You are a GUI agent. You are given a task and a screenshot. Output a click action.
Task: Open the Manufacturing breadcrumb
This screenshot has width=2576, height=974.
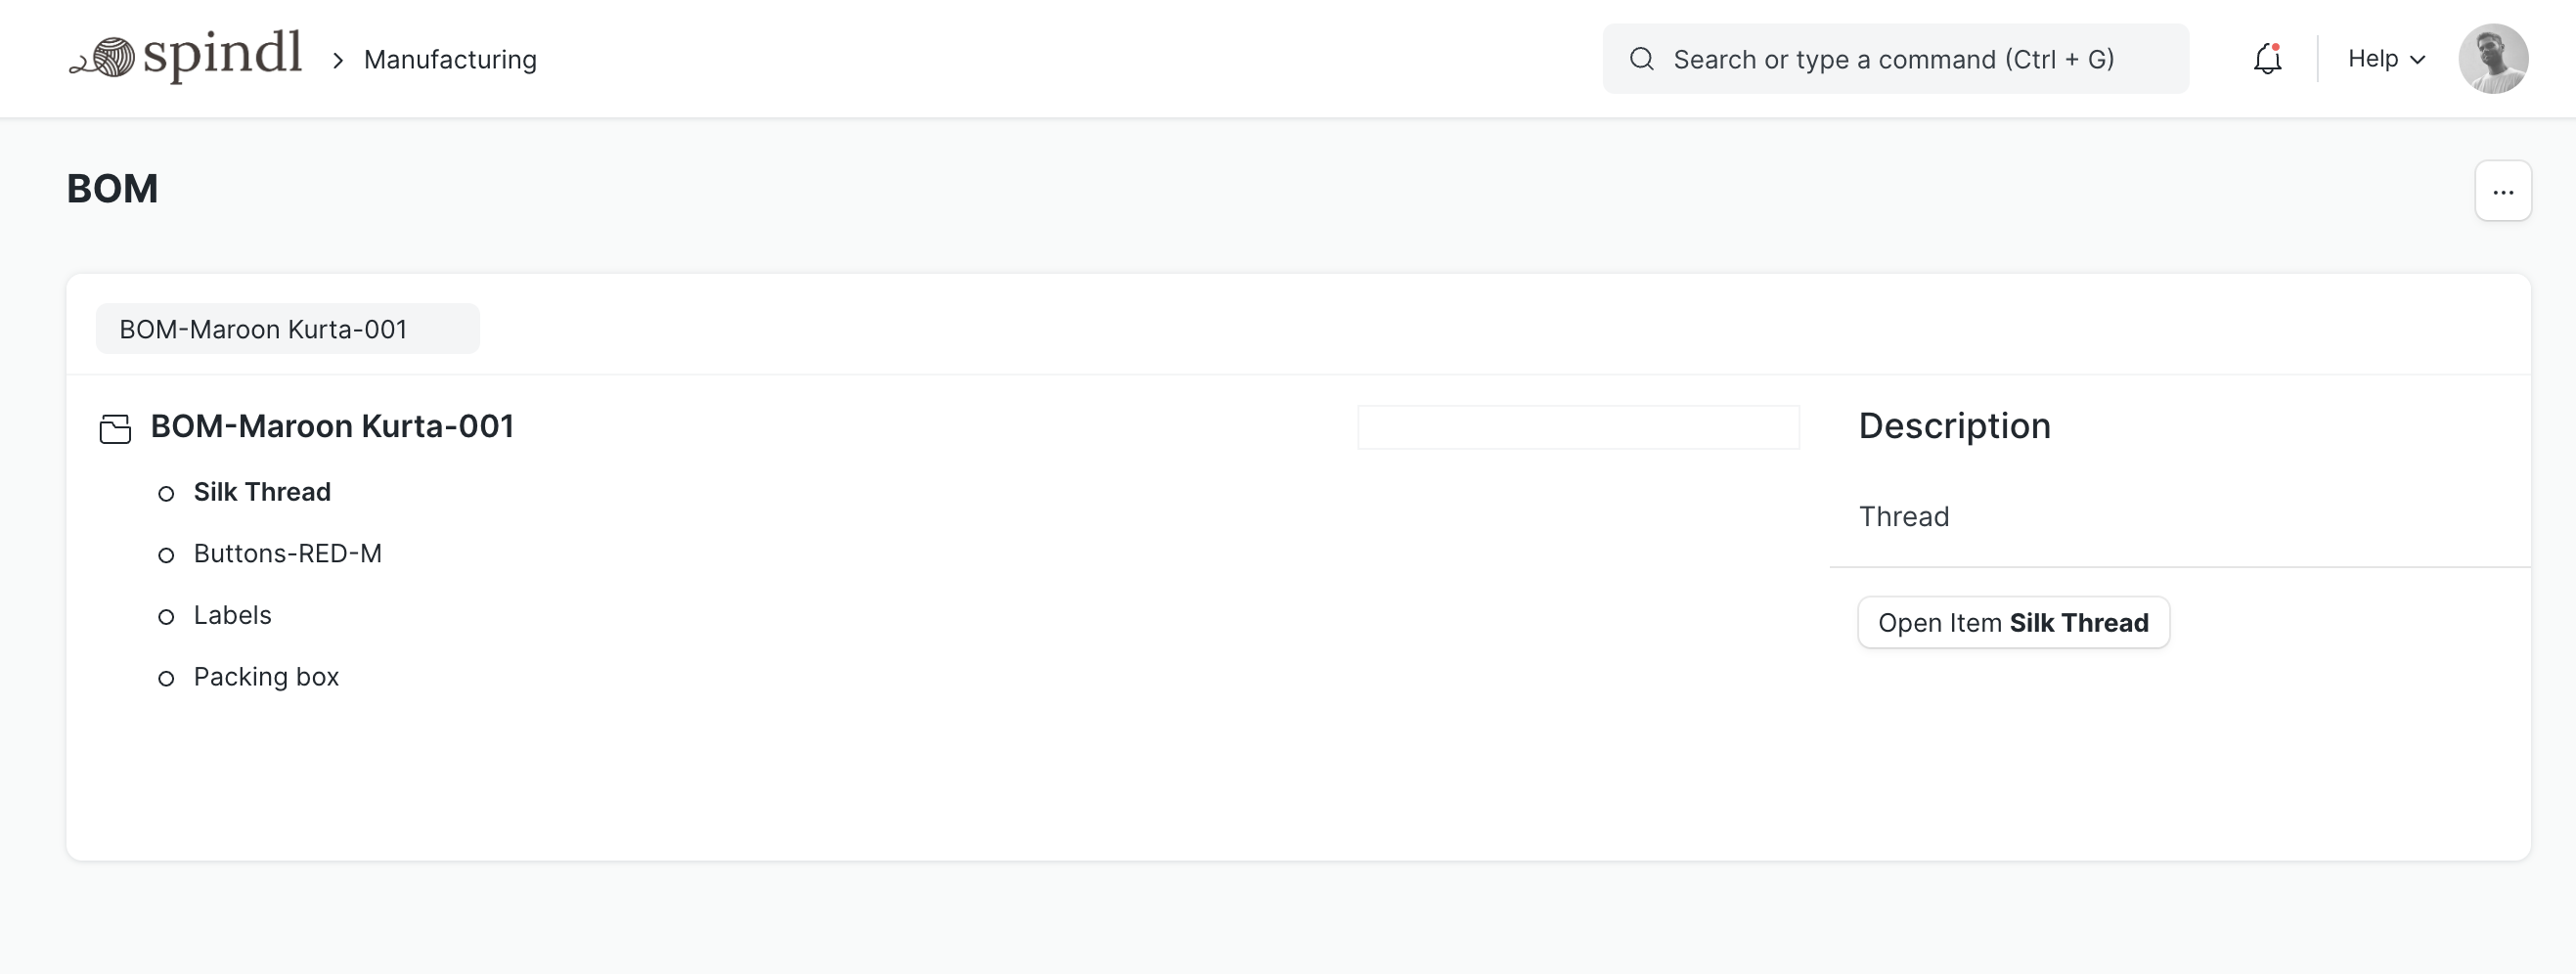click(450, 59)
